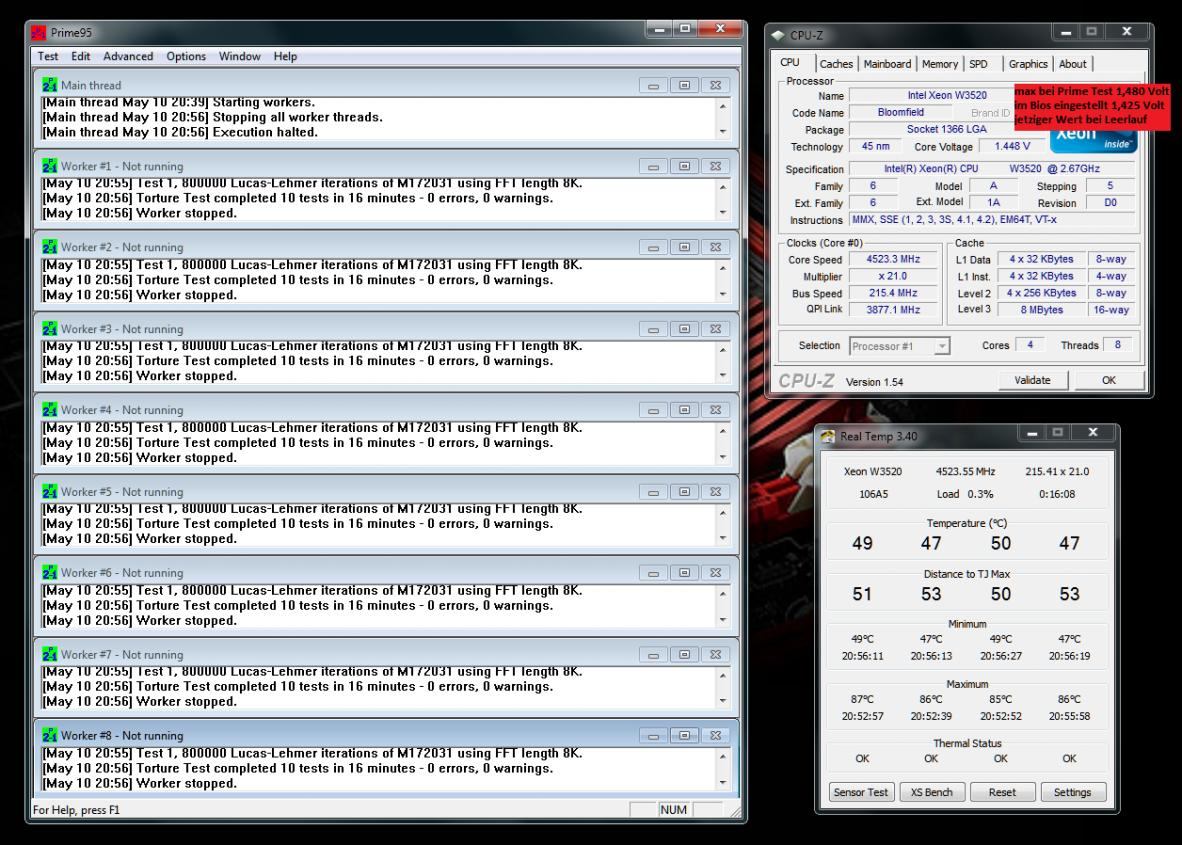Click the Main thread window icon
Image resolution: width=1182 pixels, height=845 pixels.
50,85
